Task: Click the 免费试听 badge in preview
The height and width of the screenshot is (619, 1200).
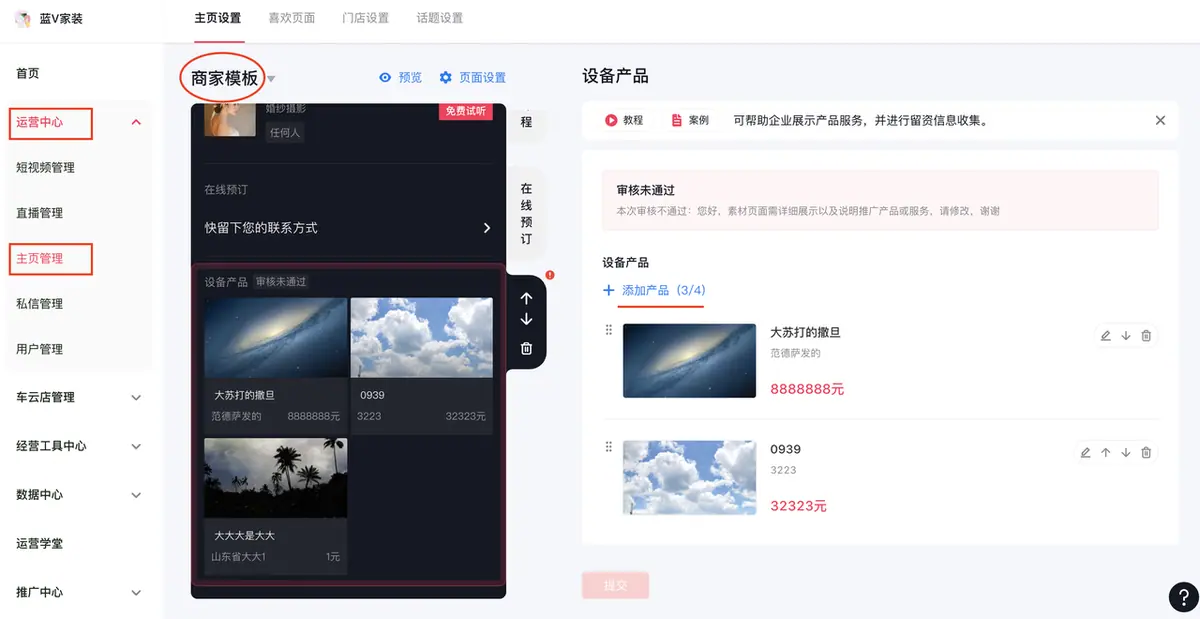Action: [x=466, y=111]
